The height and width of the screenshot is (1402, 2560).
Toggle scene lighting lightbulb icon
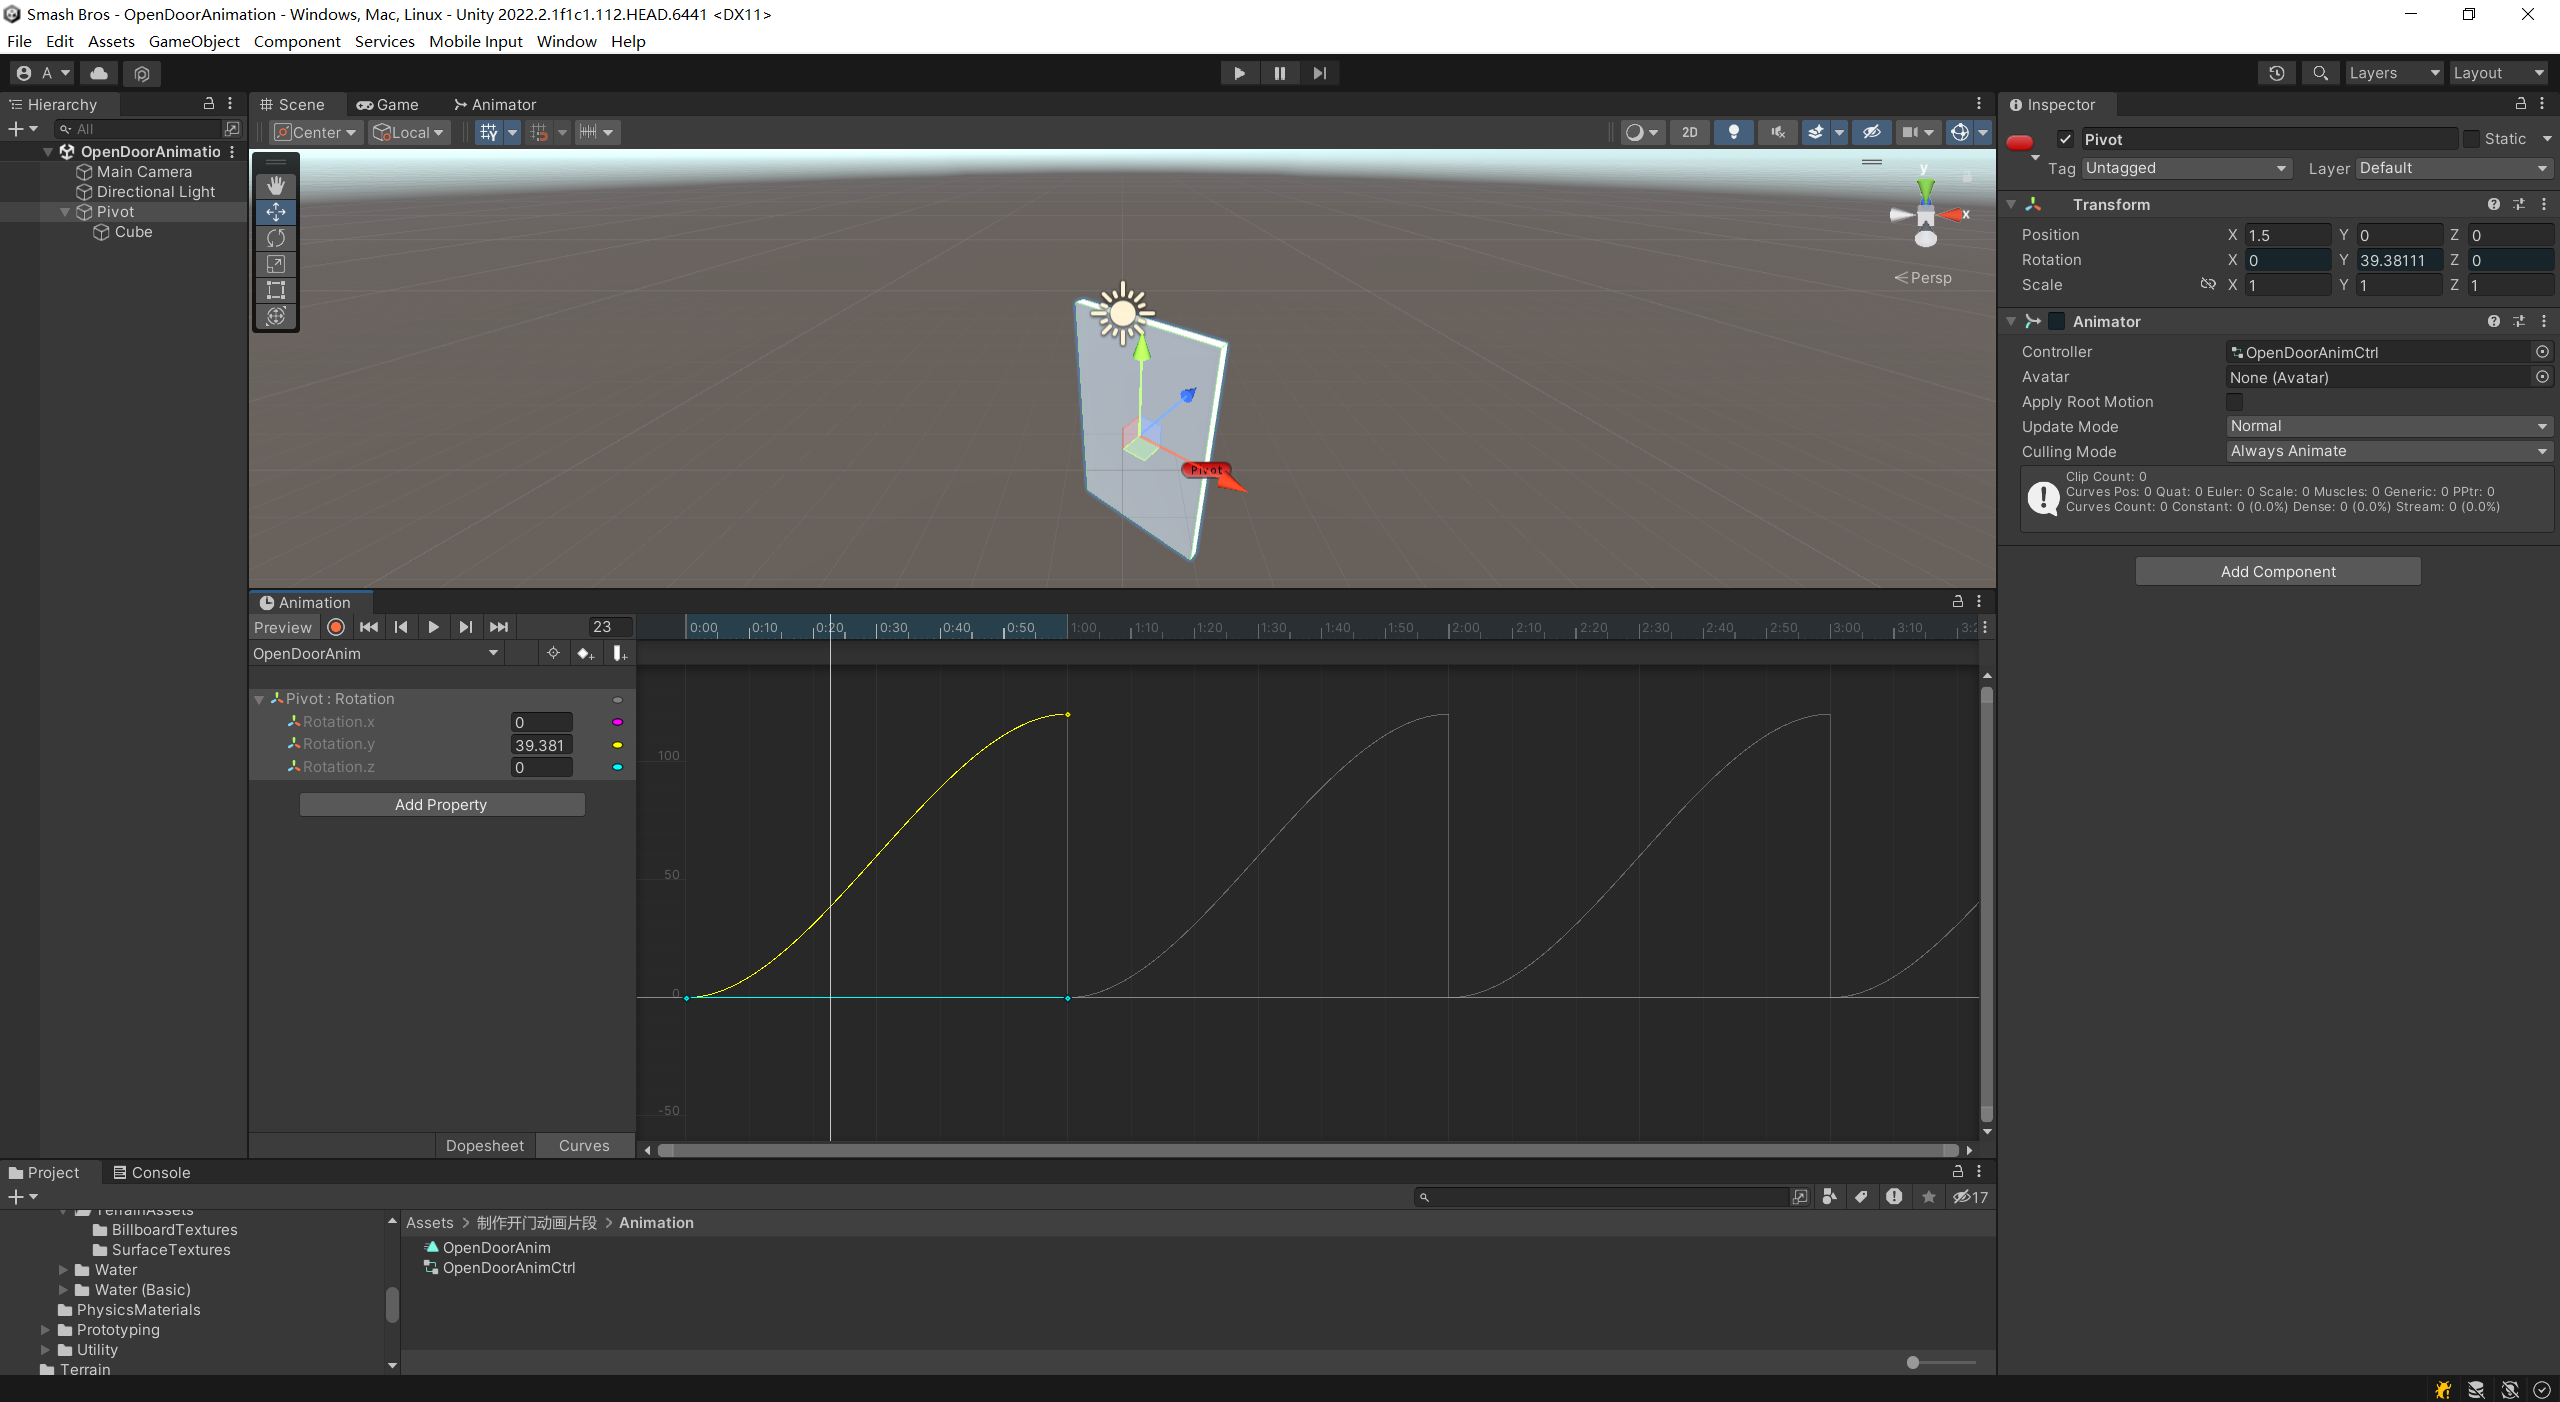1733,132
